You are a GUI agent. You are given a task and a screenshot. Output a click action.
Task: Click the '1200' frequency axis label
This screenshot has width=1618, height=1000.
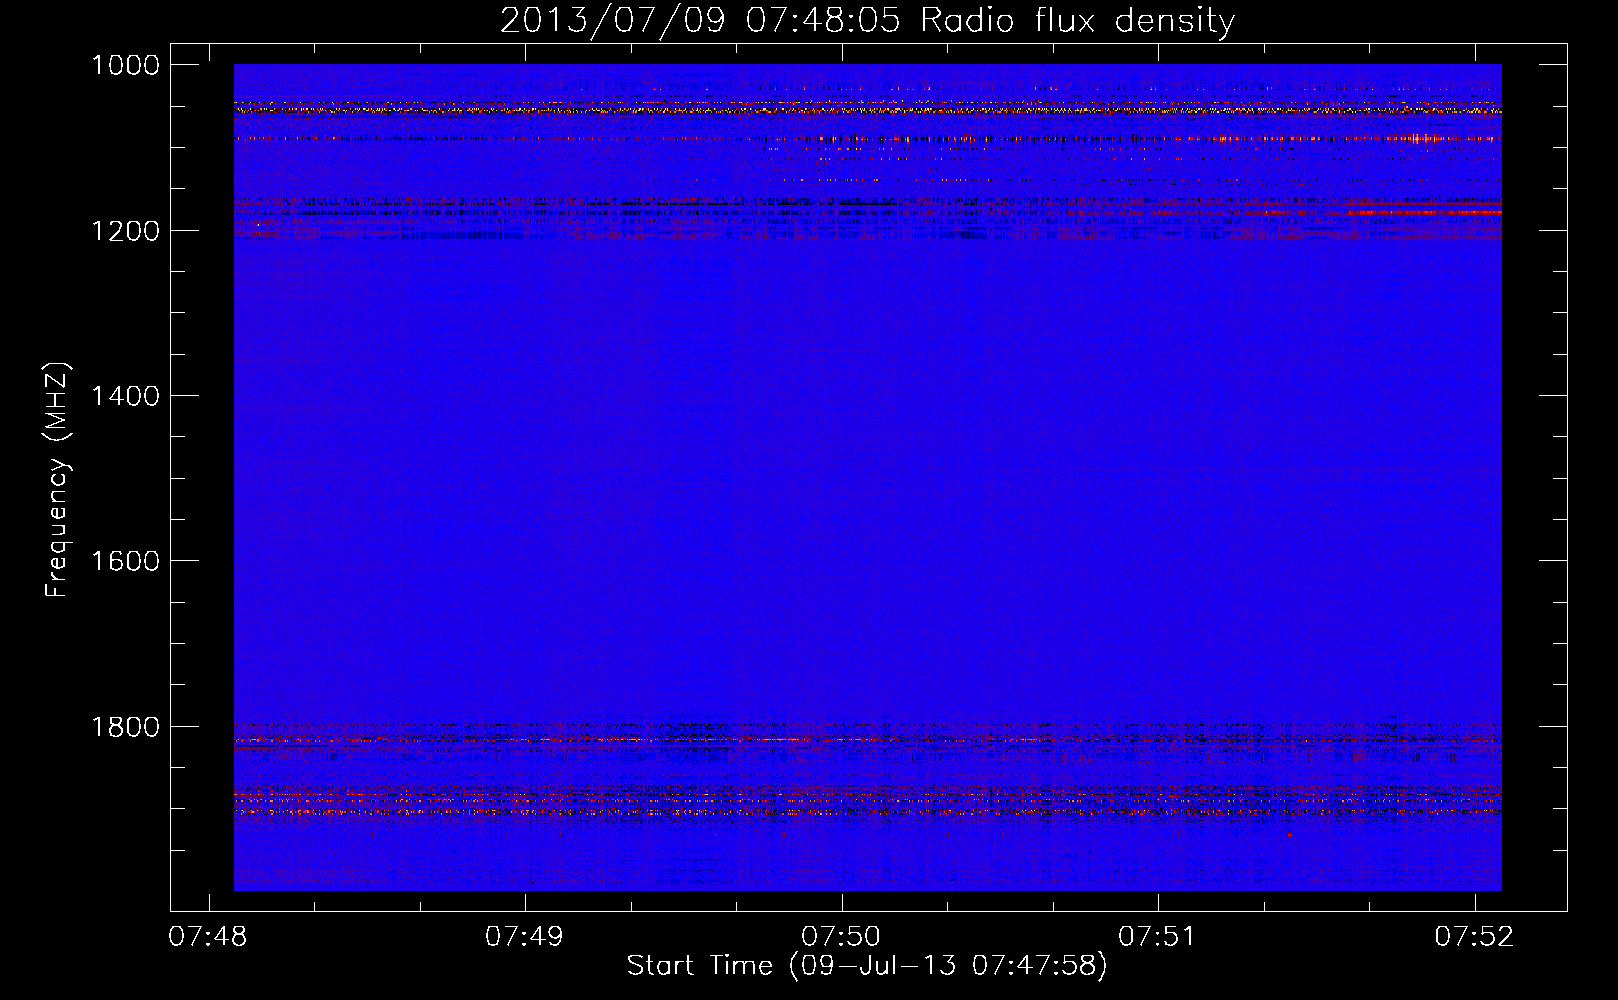pyautogui.click(x=125, y=230)
